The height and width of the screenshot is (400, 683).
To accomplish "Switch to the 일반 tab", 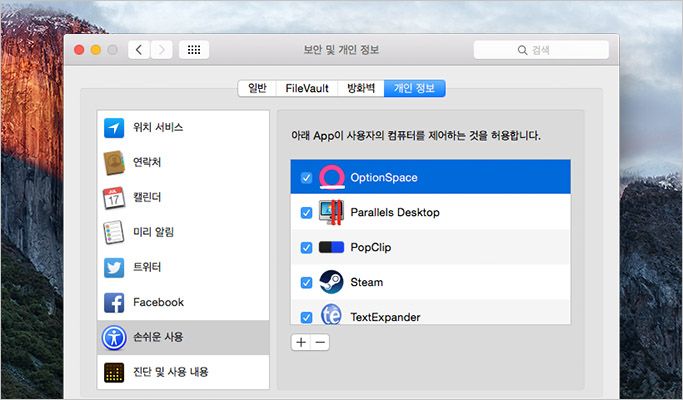I will click(257, 88).
